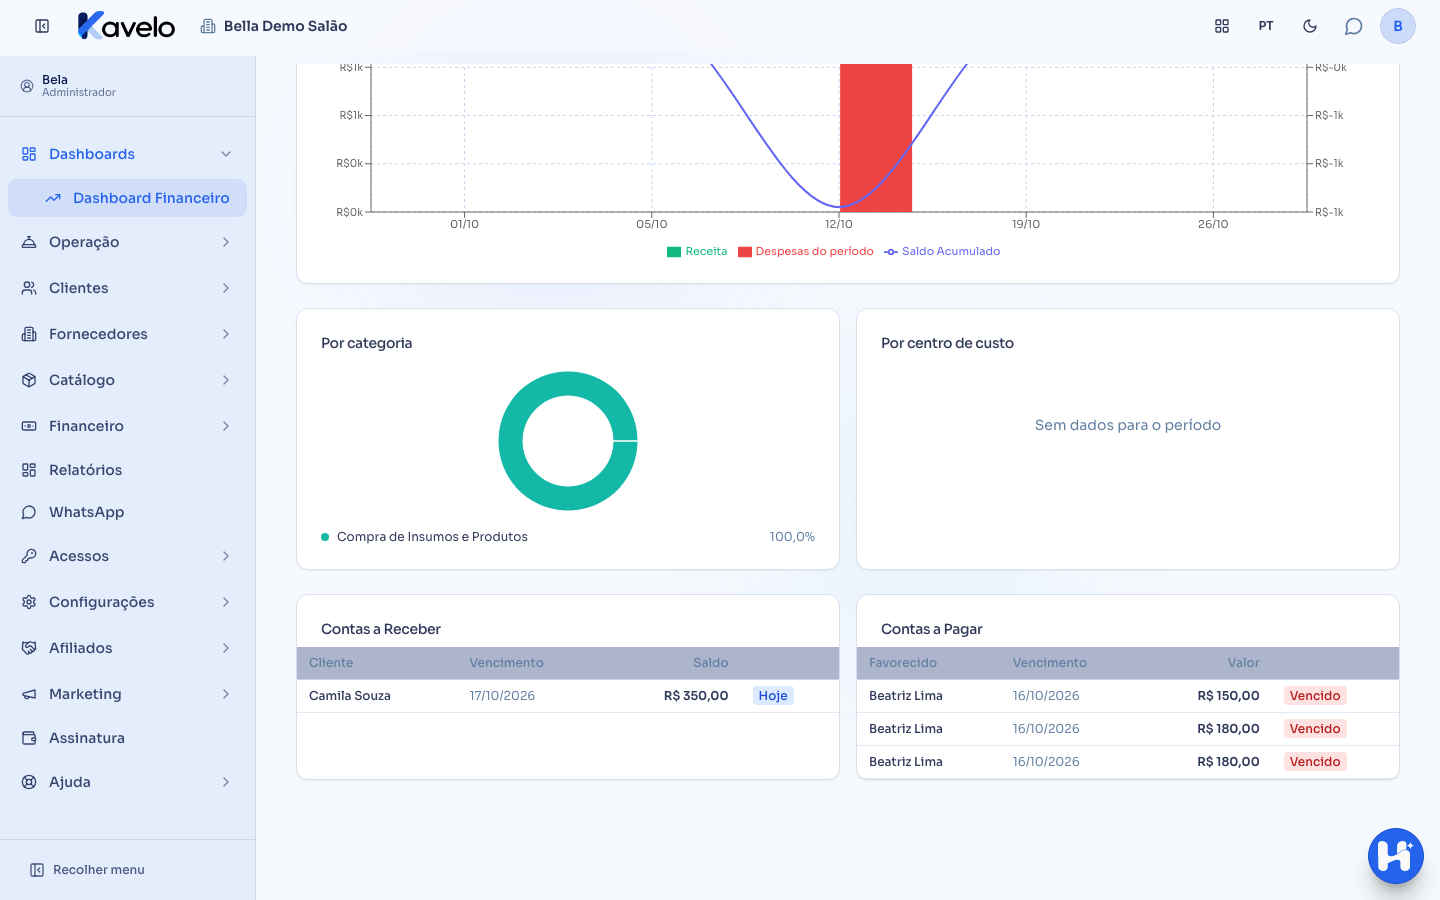Screen dimensions: 1440x900
Task: Switch to dark mode with moon icon
Action: pyautogui.click(x=1310, y=26)
